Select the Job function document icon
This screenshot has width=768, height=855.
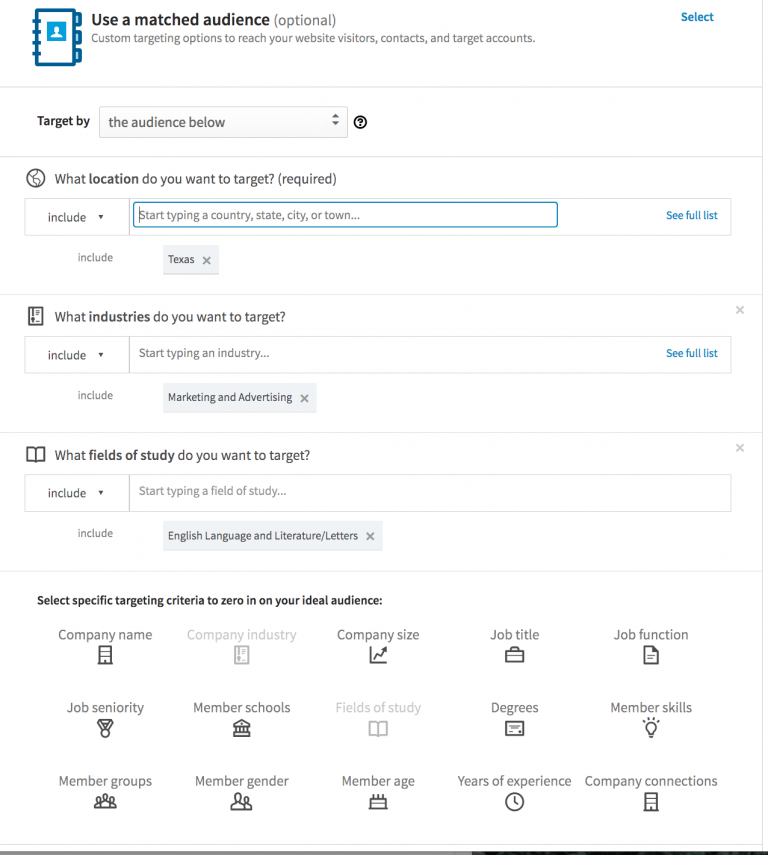coord(650,654)
